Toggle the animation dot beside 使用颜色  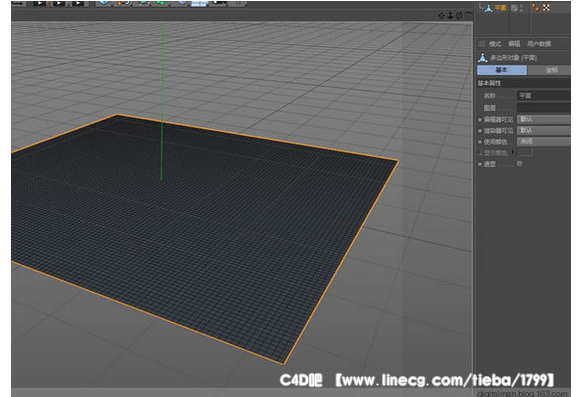[480, 142]
